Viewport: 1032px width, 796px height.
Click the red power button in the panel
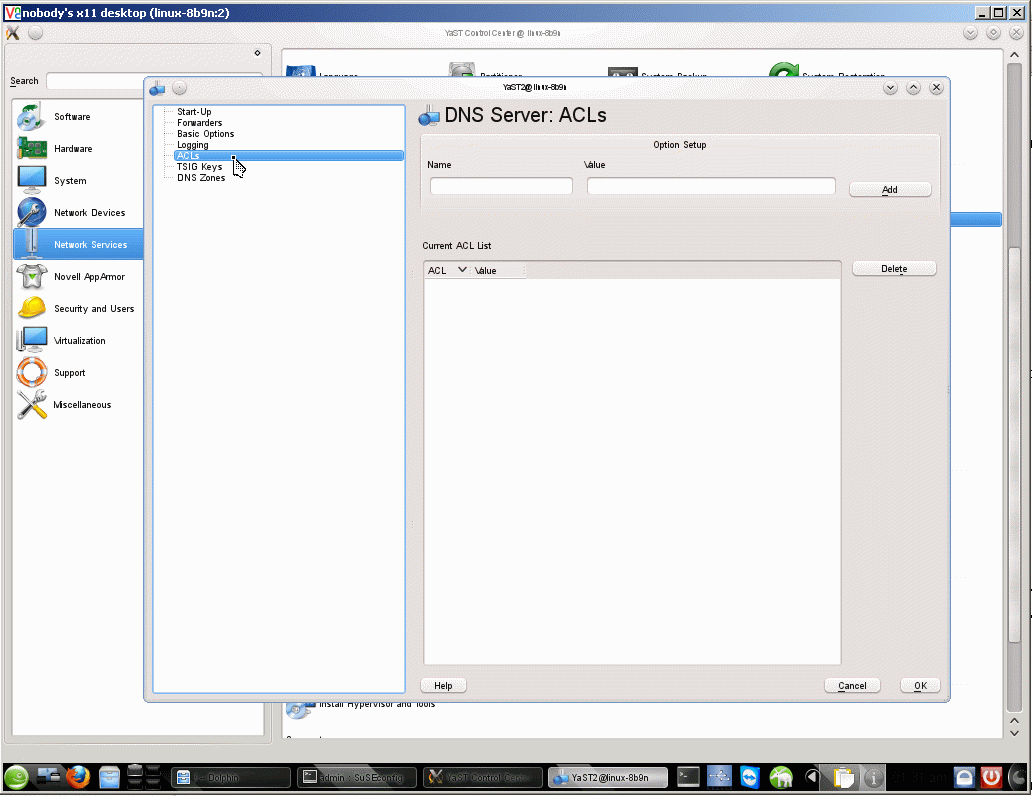click(x=991, y=778)
